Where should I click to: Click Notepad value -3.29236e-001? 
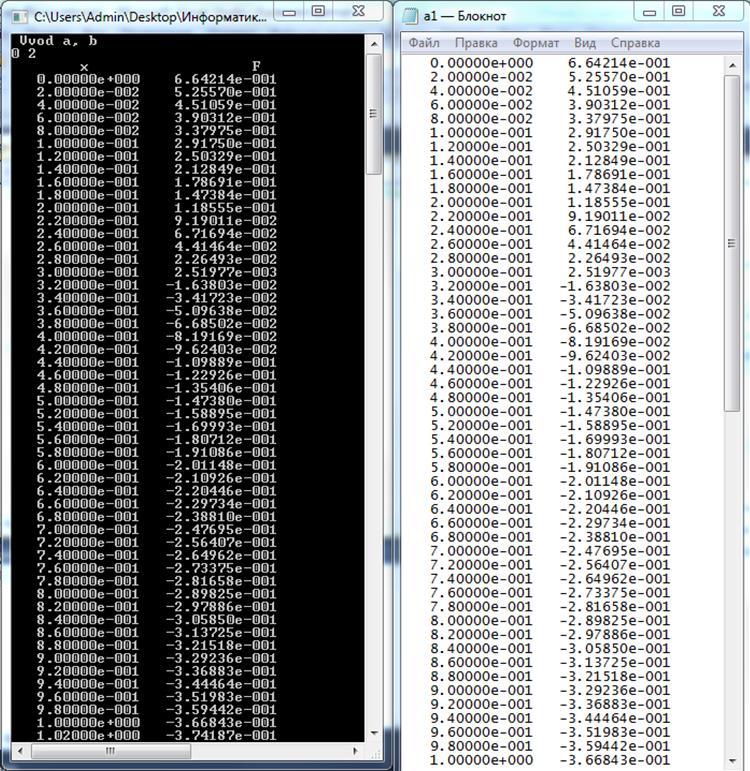(x=615, y=690)
